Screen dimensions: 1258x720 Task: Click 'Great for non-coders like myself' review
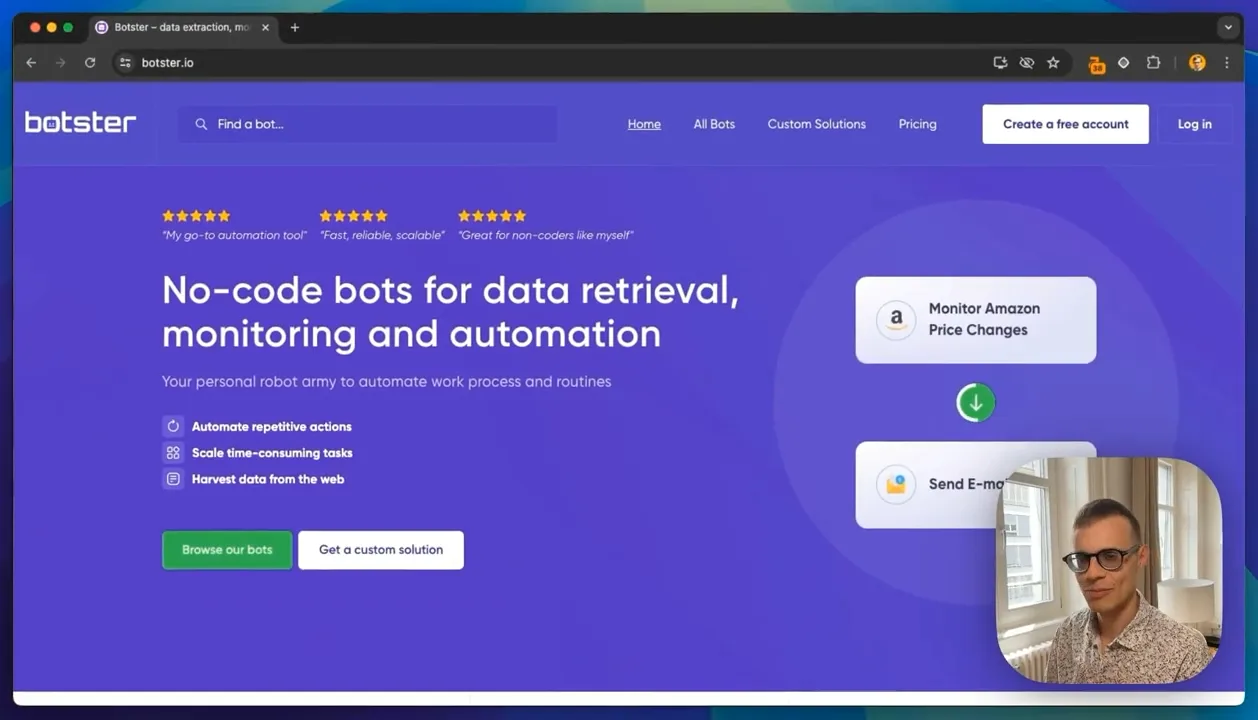pos(546,235)
